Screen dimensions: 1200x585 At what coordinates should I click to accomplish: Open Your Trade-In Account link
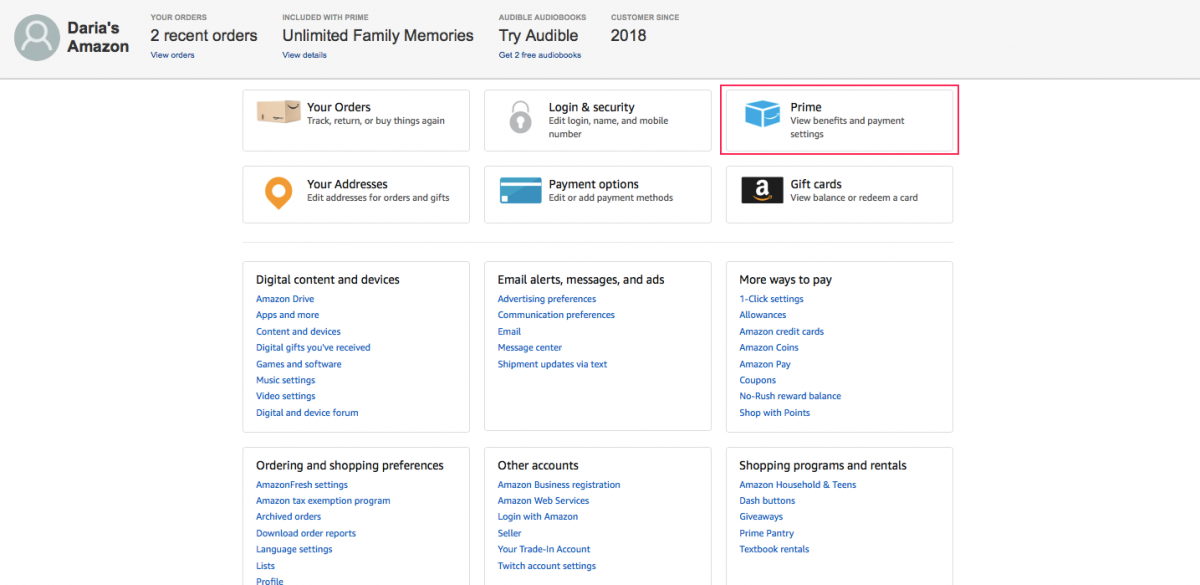pyautogui.click(x=544, y=549)
